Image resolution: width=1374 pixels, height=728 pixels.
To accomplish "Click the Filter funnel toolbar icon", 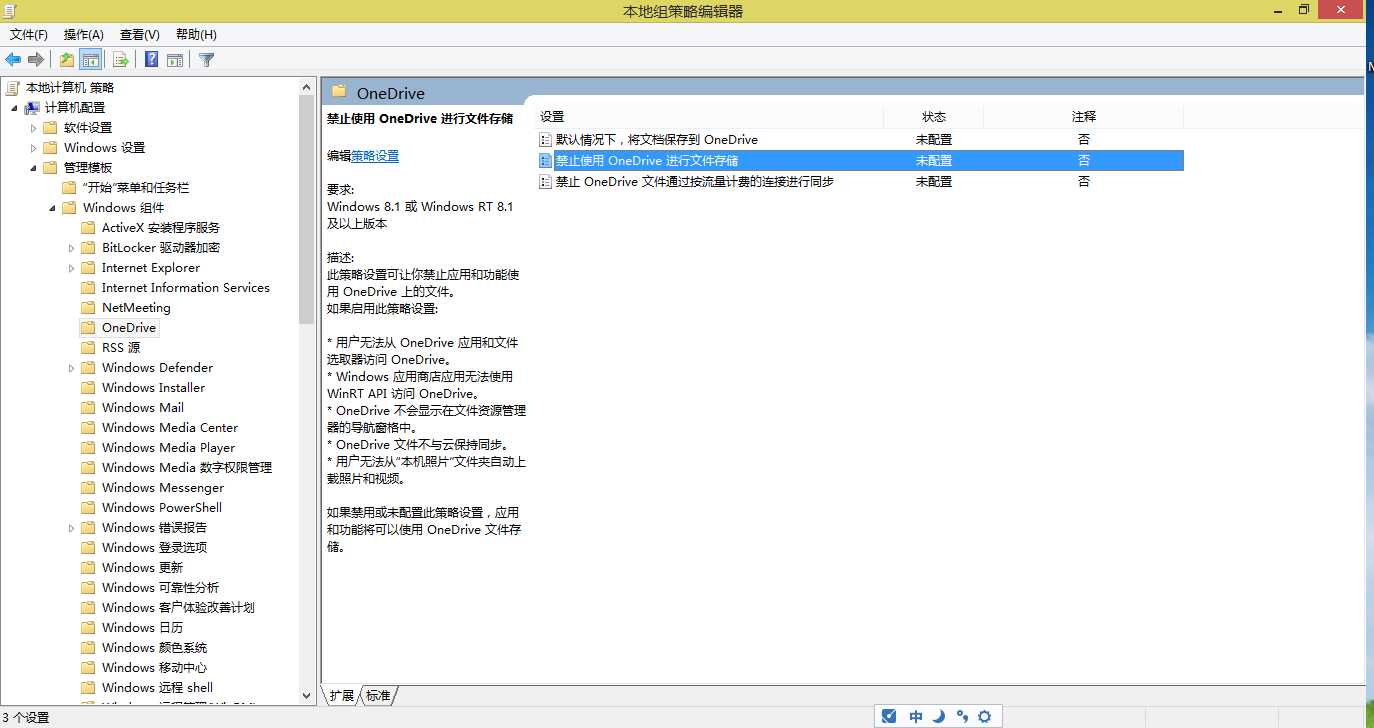I will 207,60.
